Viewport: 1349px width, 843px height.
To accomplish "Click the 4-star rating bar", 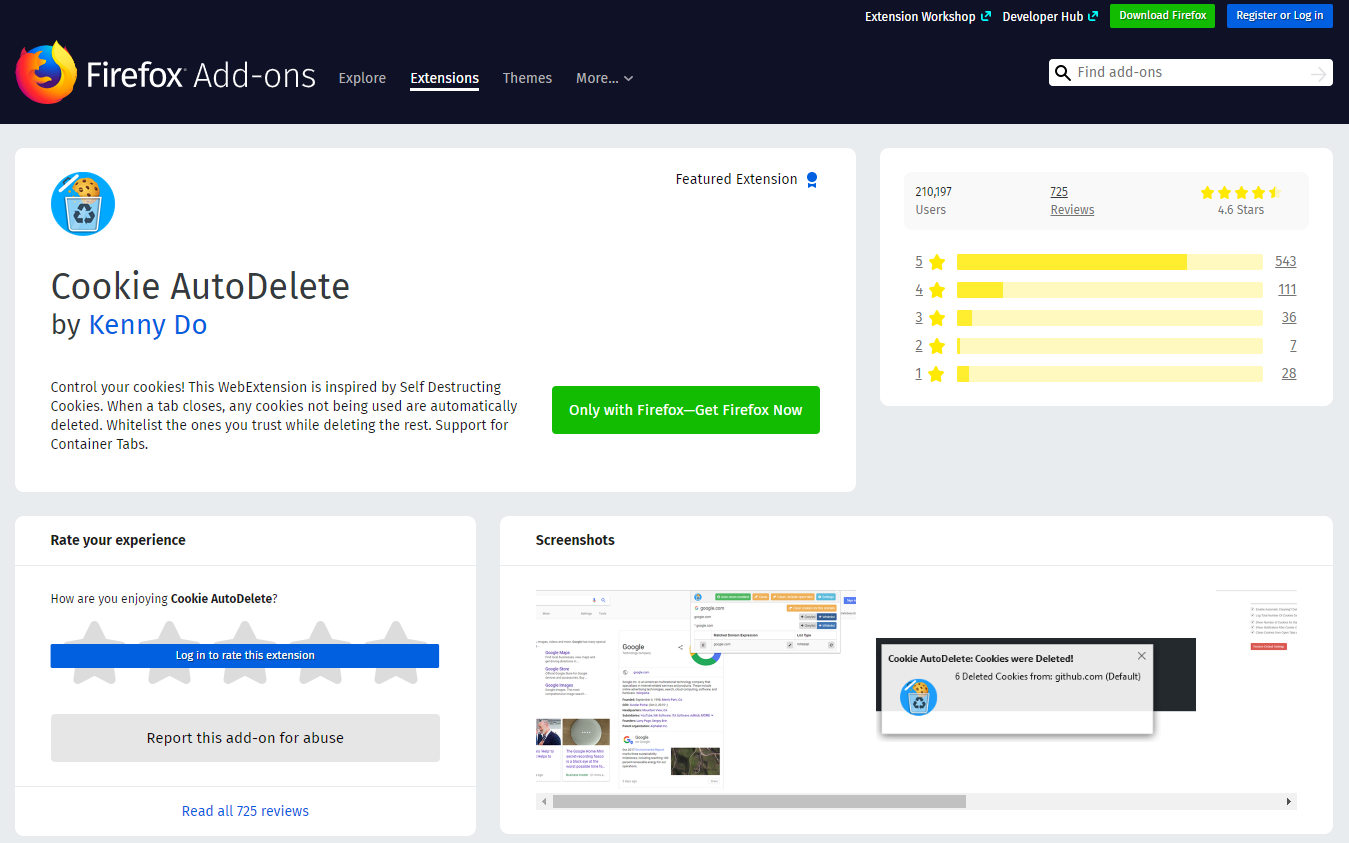I will pos(1110,290).
